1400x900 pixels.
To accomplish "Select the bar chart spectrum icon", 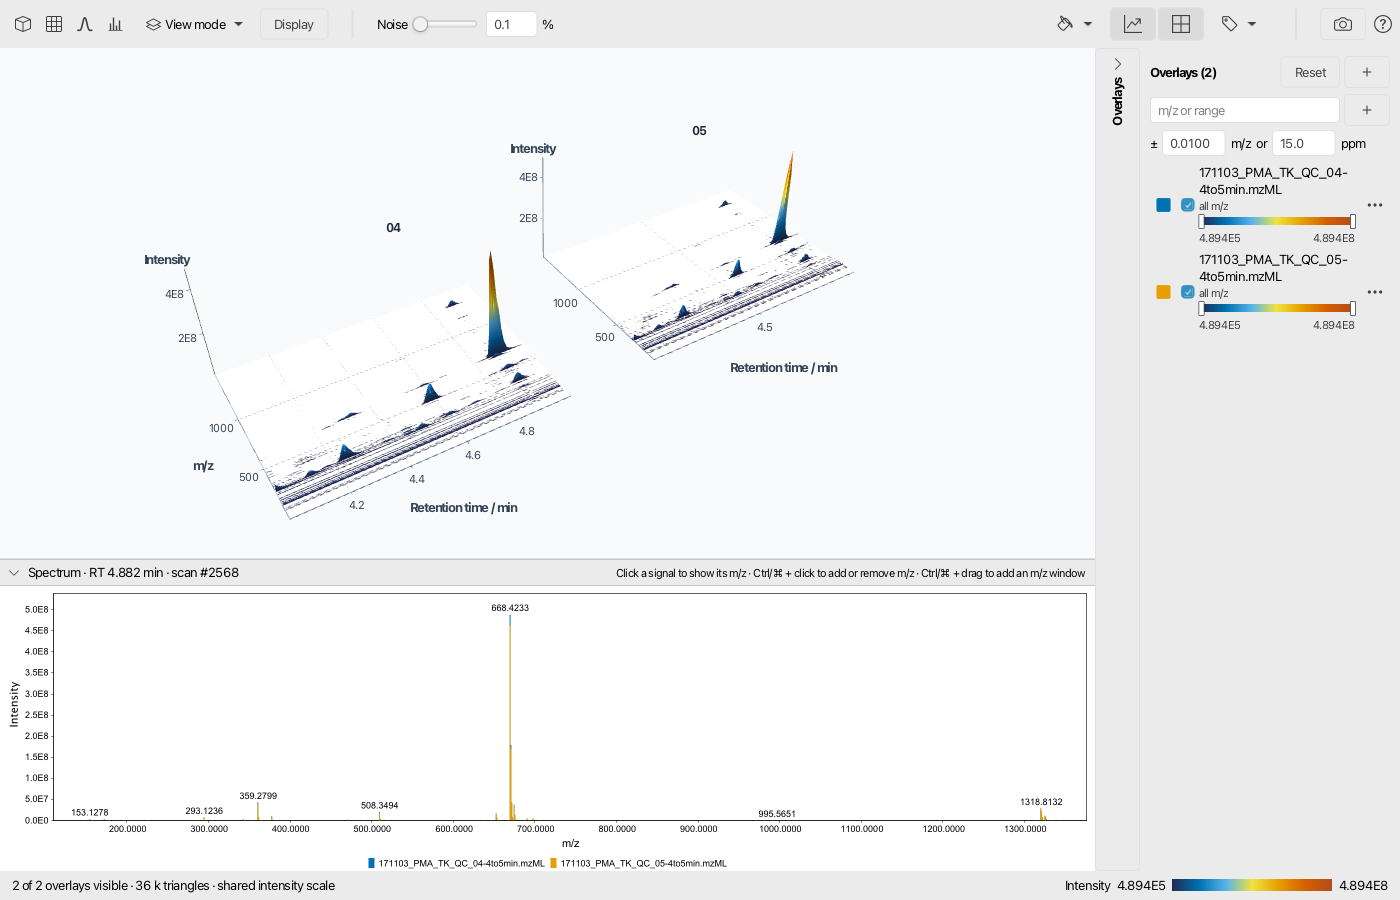I will pos(116,24).
